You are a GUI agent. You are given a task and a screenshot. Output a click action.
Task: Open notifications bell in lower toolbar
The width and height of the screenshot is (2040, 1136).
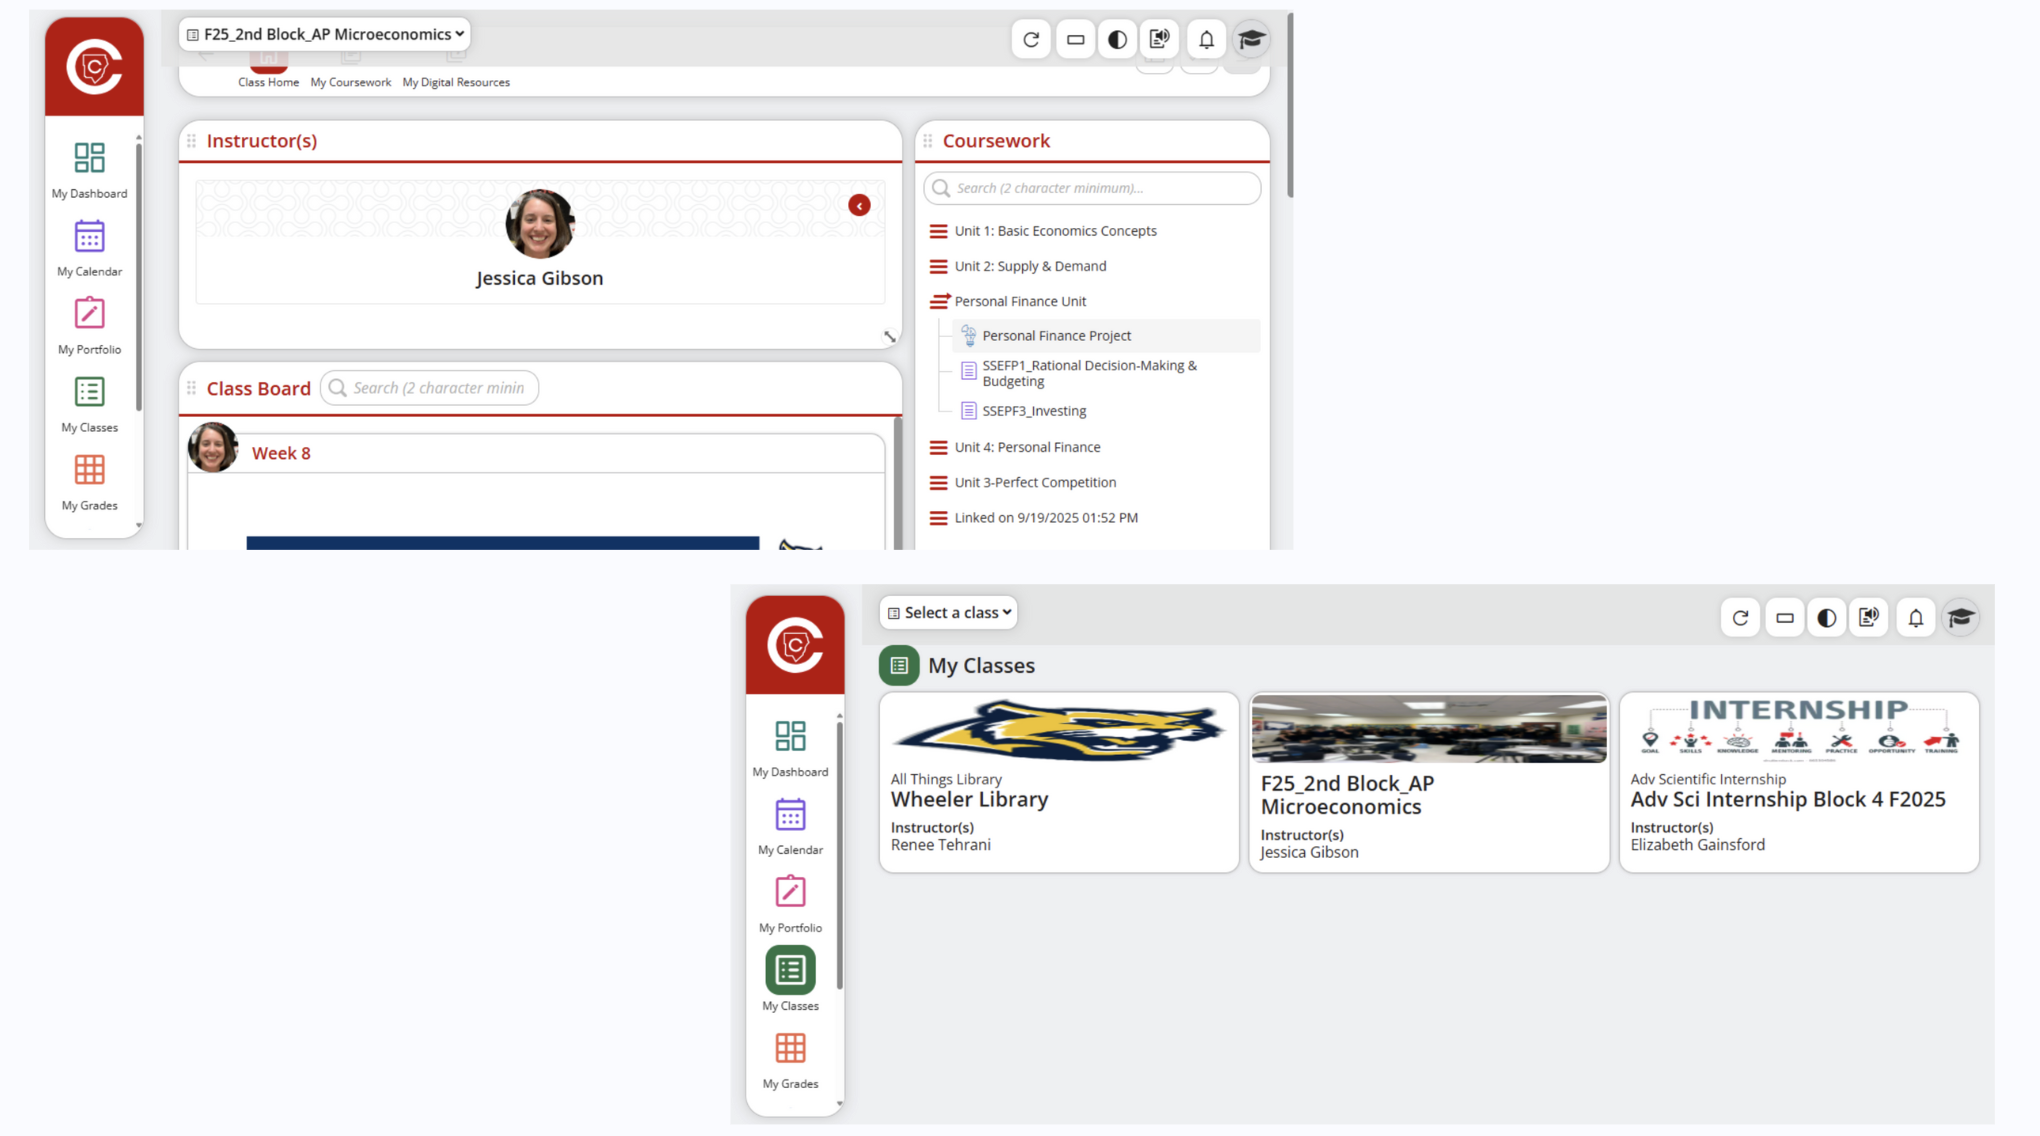coord(1915,618)
